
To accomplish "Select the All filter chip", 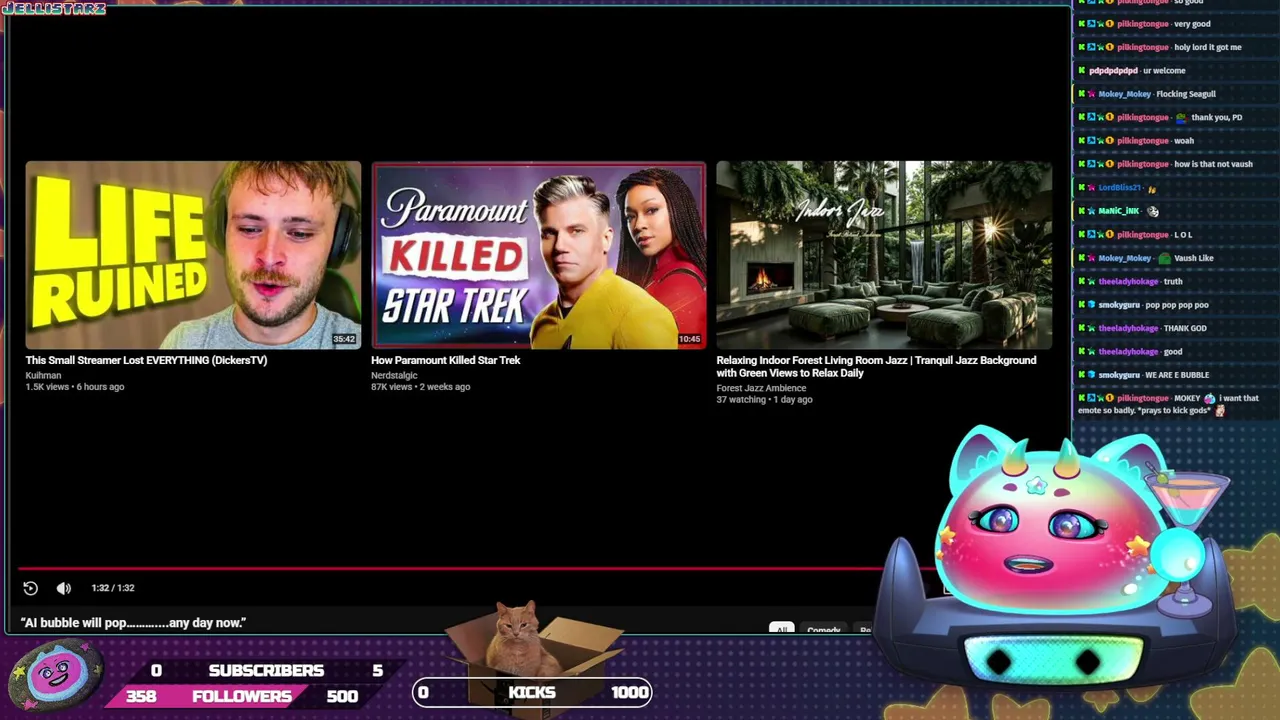I will (781, 629).
